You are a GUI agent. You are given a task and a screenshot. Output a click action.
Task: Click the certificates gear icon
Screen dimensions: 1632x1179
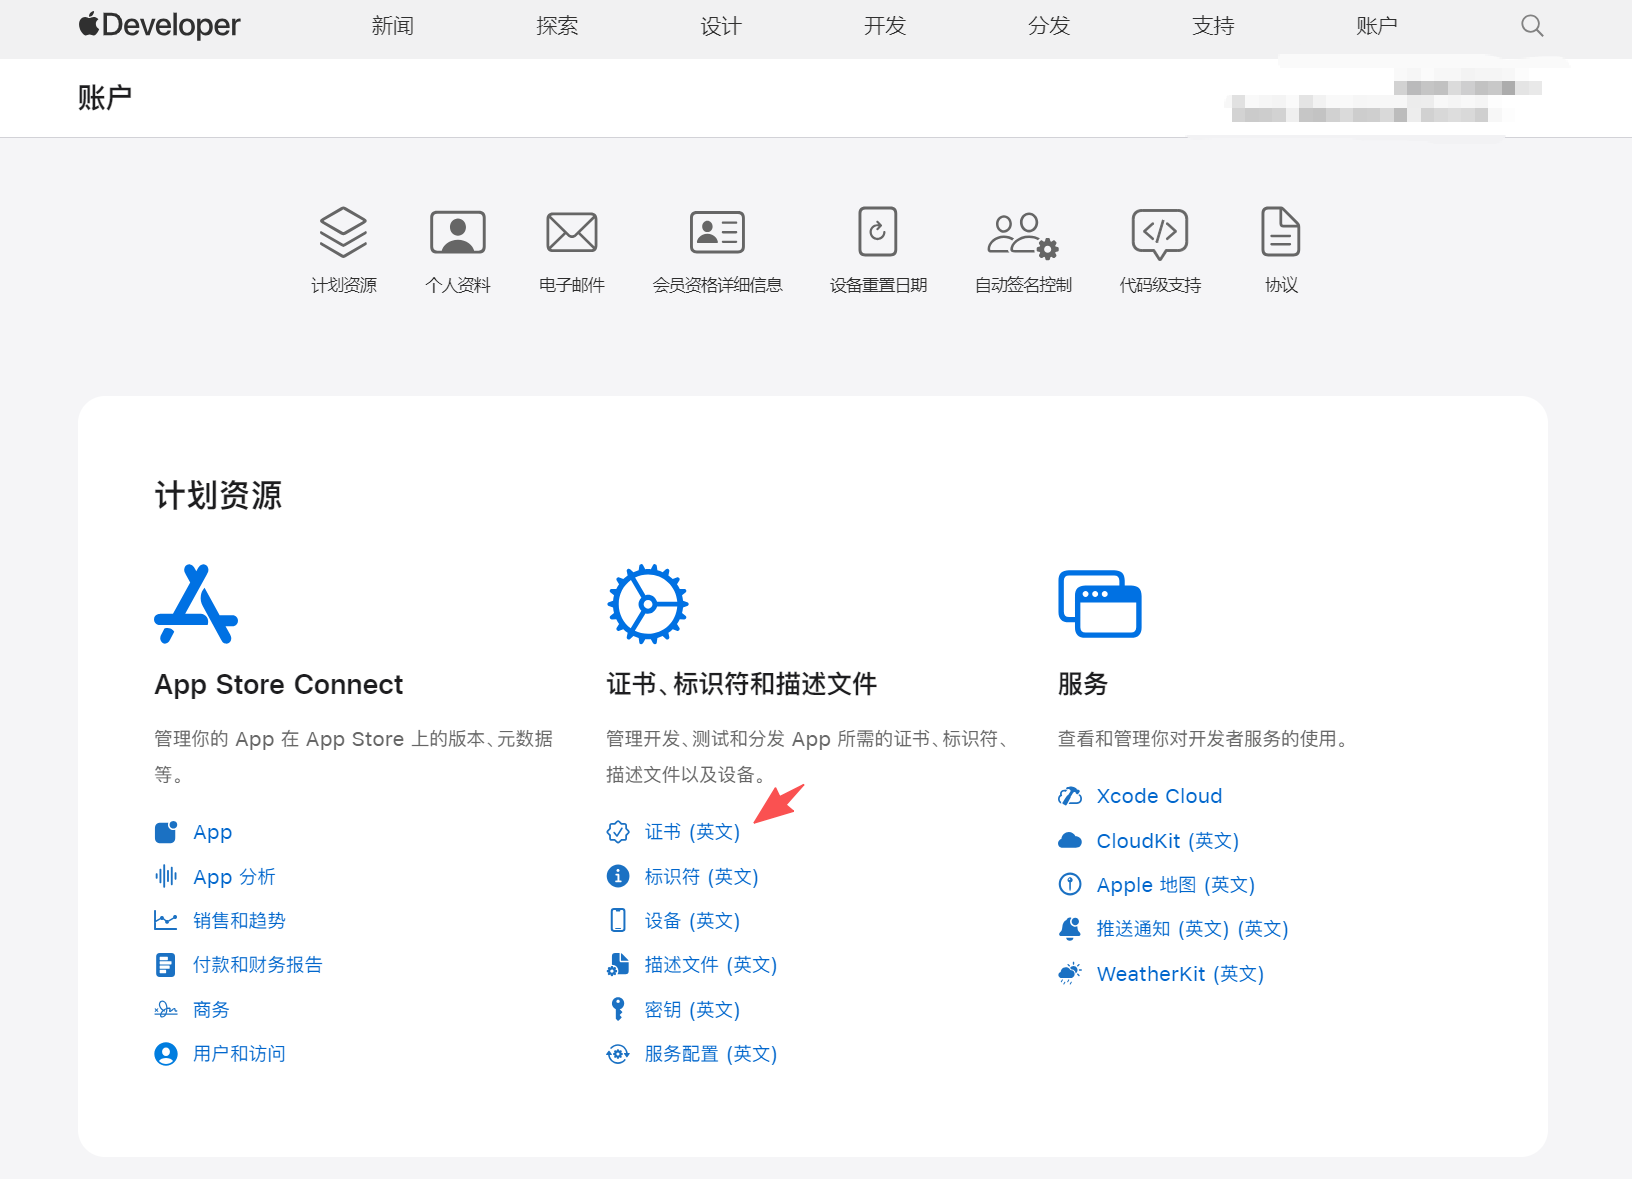[648, 604]
